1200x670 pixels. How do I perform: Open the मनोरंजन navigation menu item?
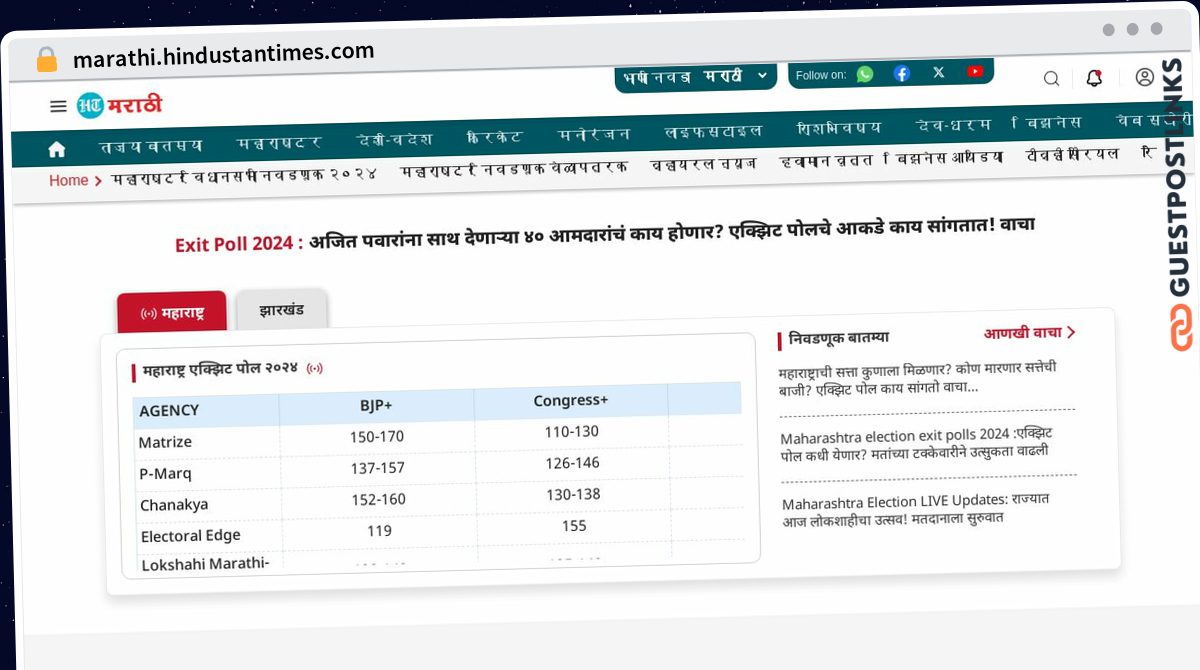[x=594, y=133]
